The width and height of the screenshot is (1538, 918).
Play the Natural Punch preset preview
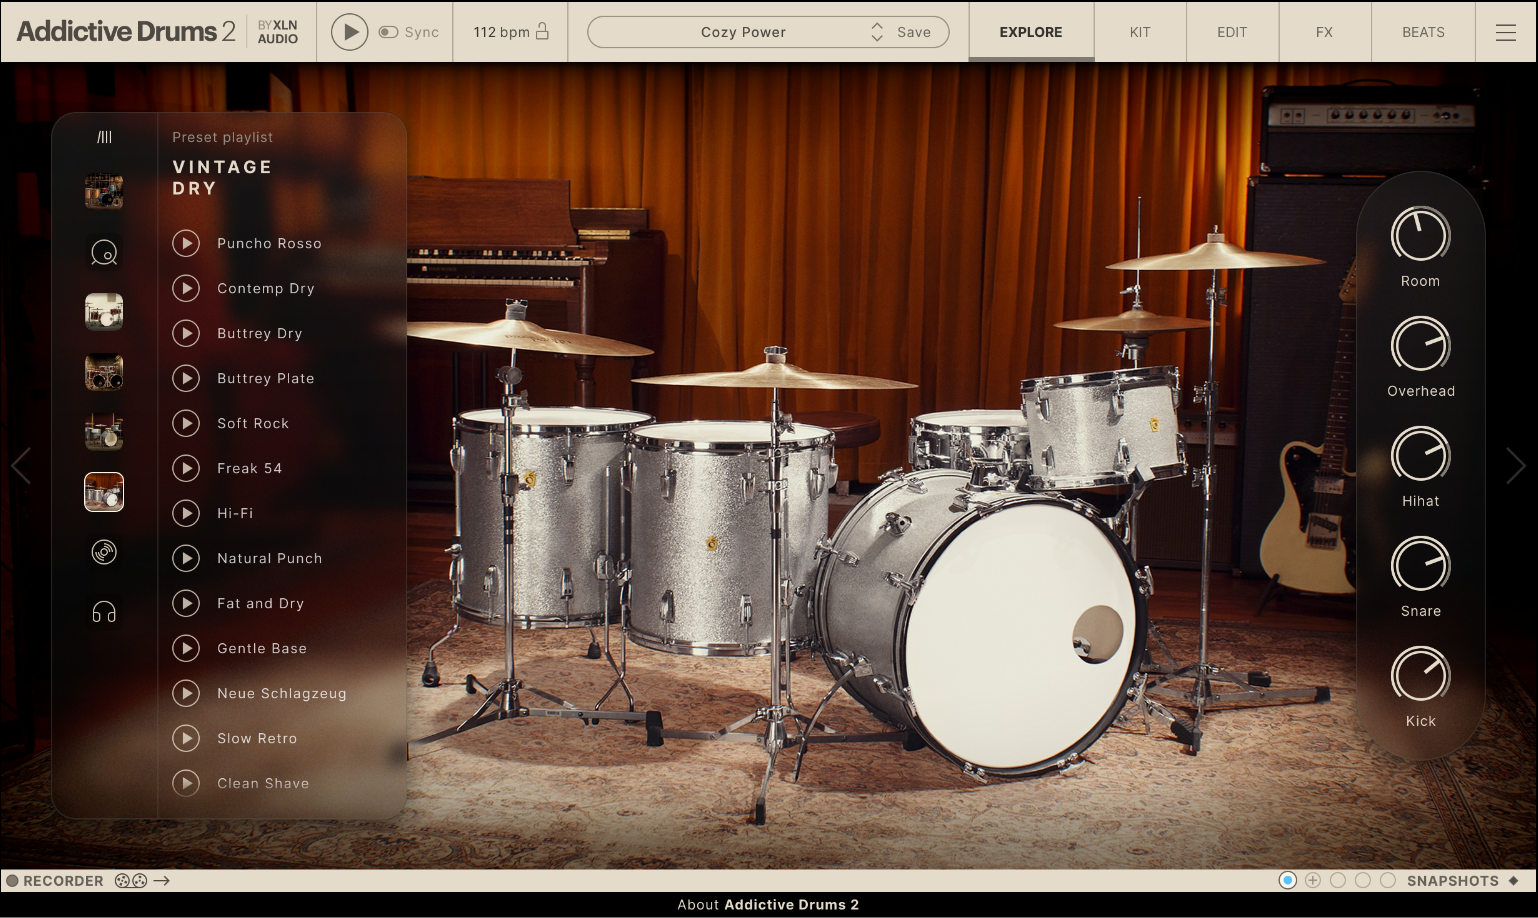186,558
